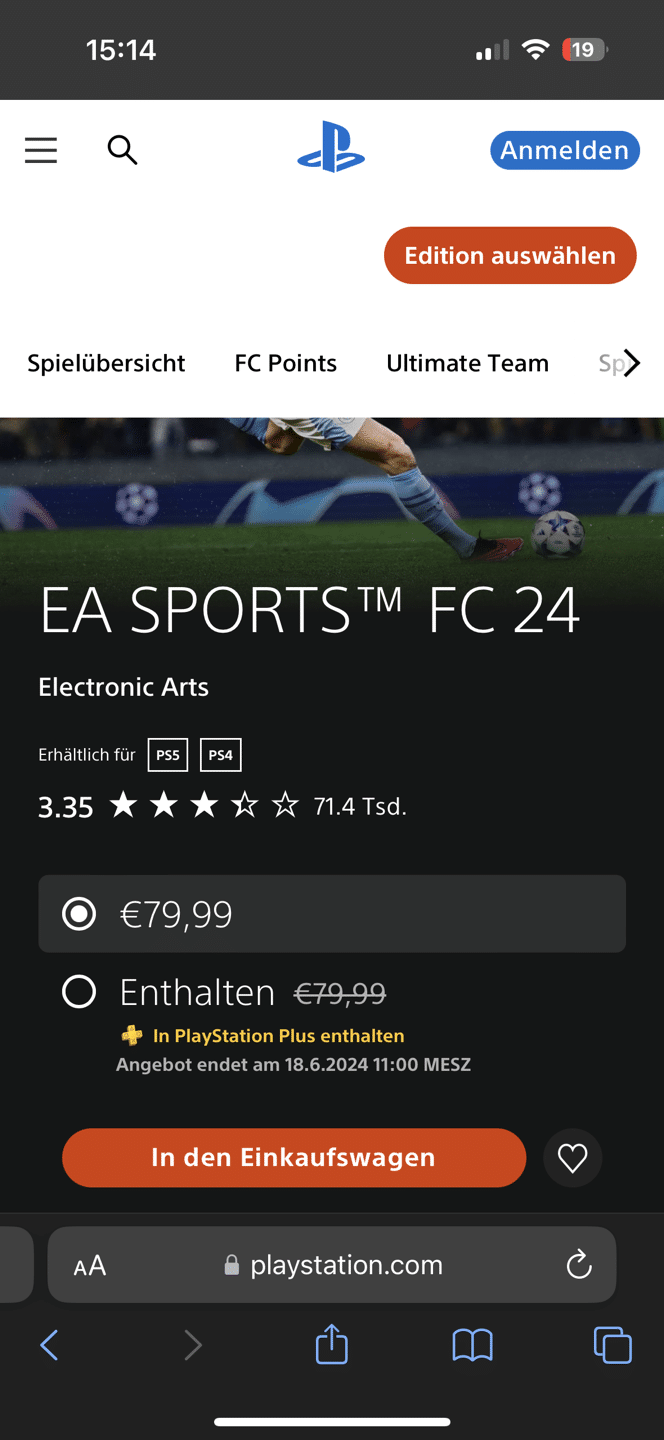Switch to the FC Points tab
The height and width of the screenshot is (1440, 664).
286,363
